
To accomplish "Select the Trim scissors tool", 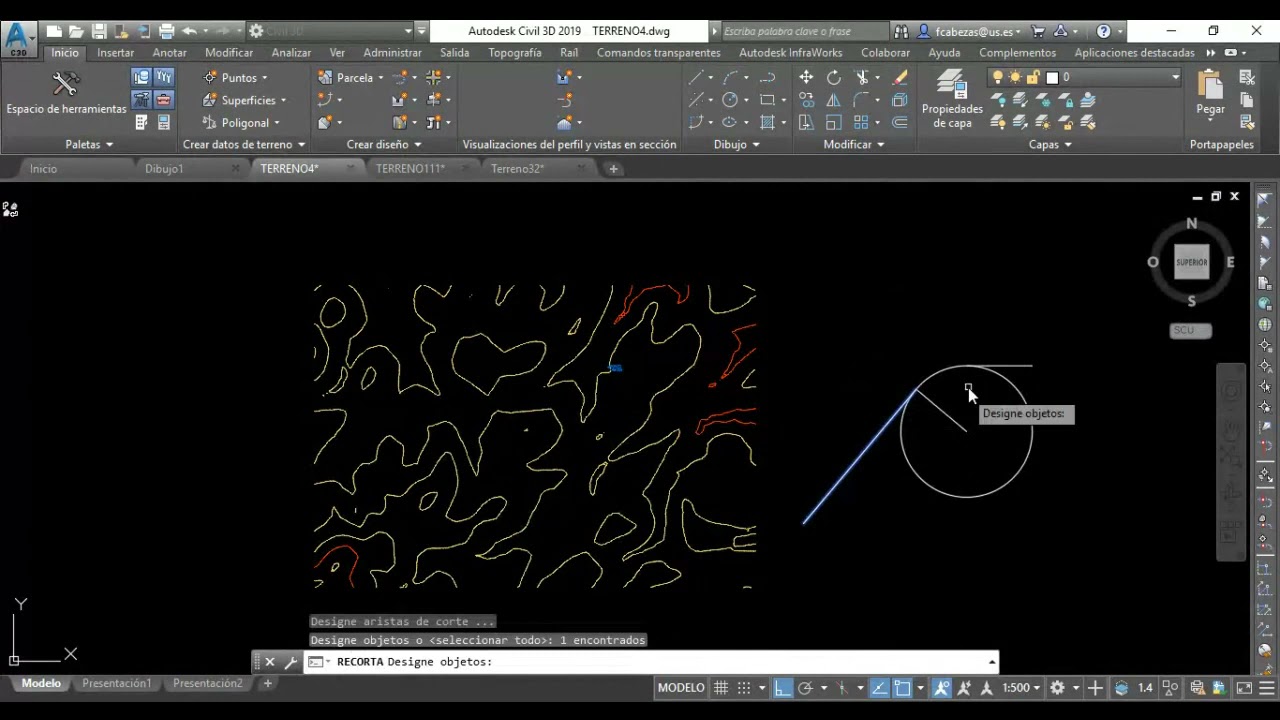I will tap(862, 77).
